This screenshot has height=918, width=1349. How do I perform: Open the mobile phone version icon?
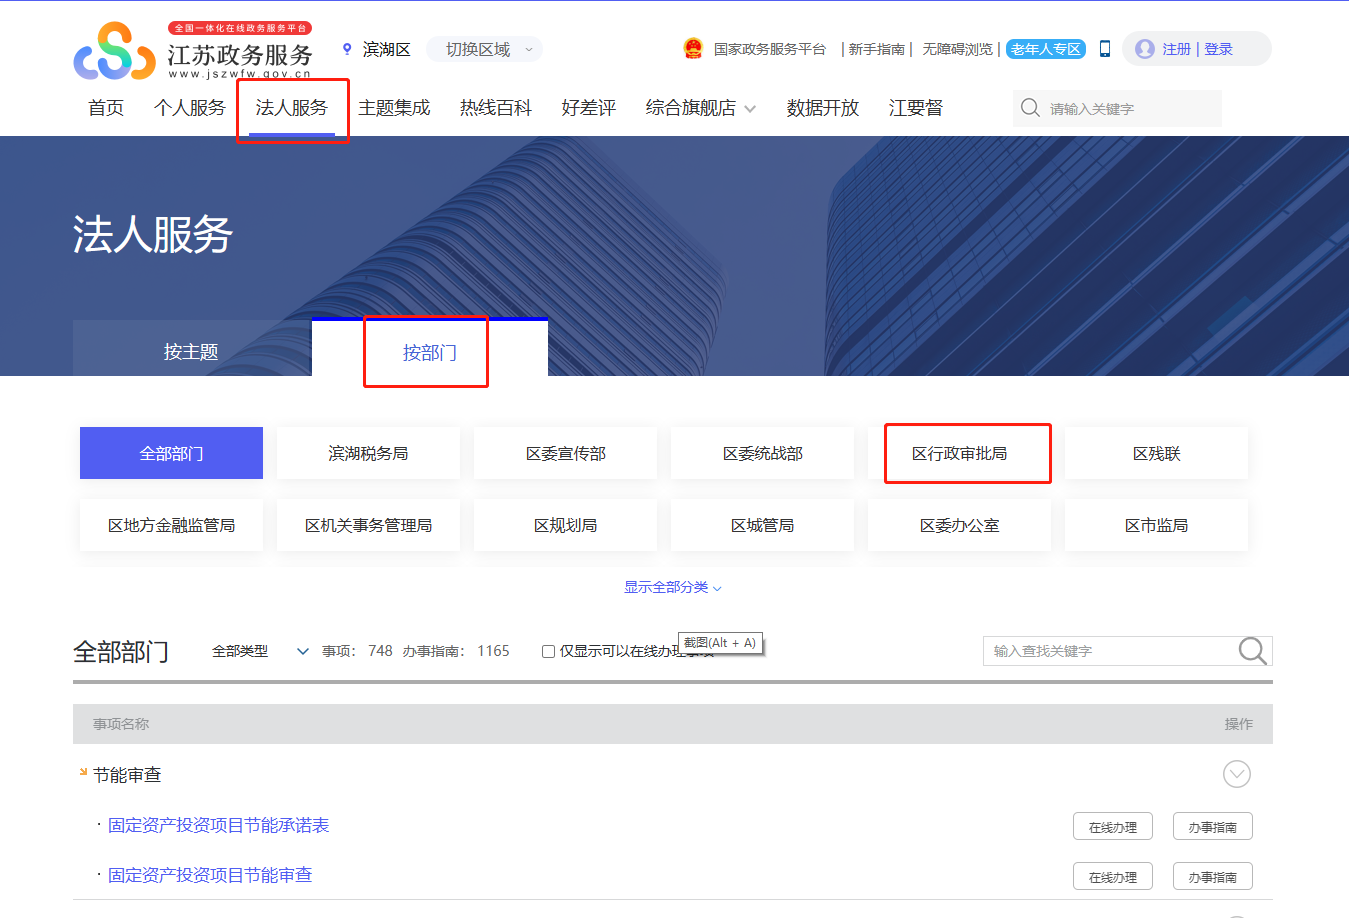point(1105,49)
